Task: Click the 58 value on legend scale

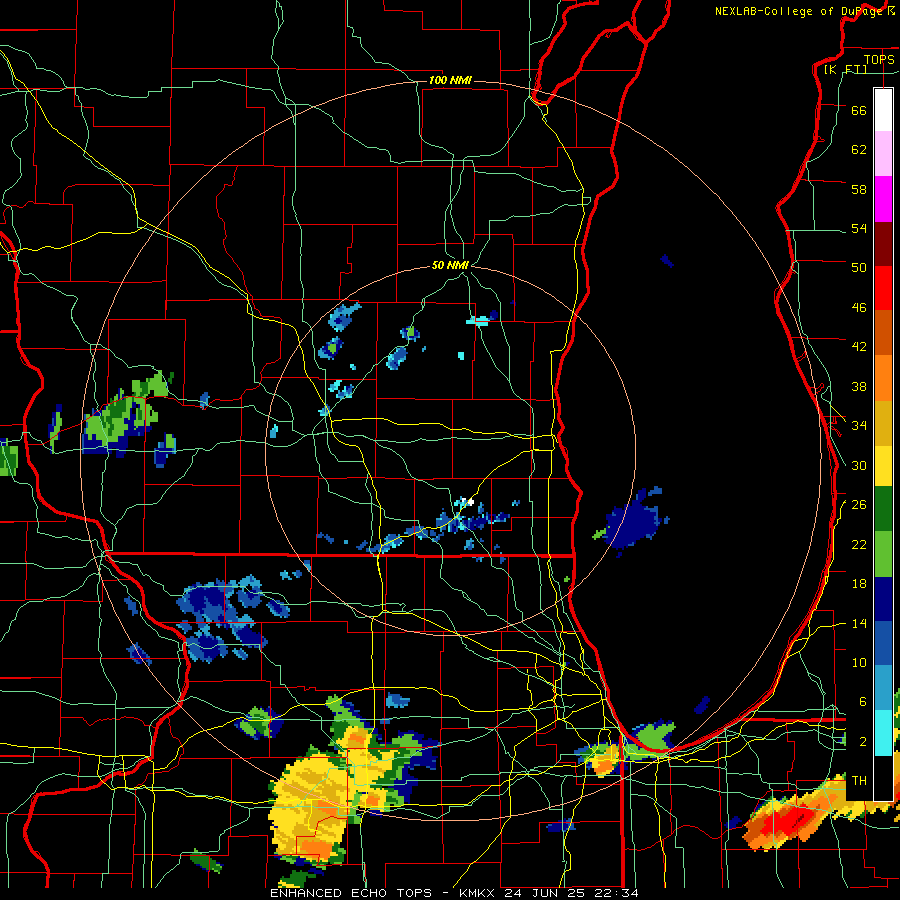Action: [x=859, y=189]
